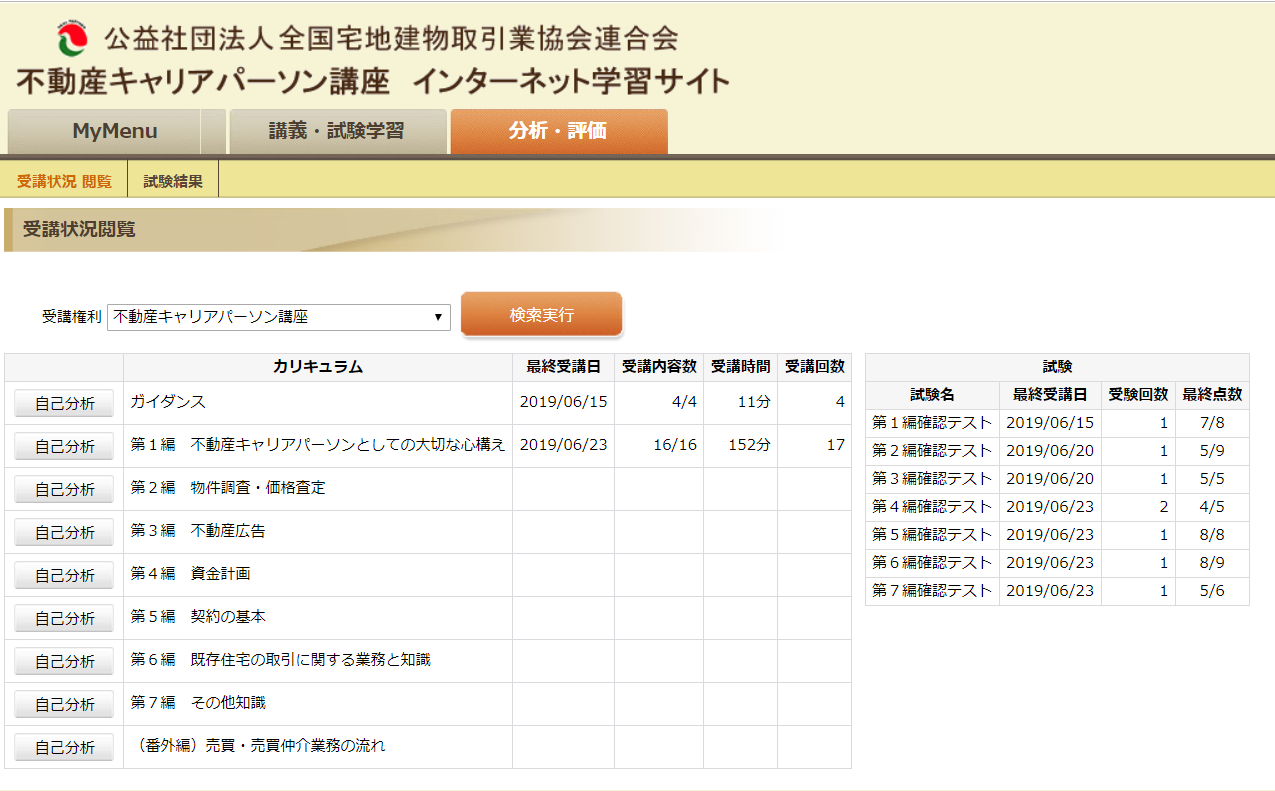The width and height of the screenshot is (1275, 791).
Task: Click 自己分析 next to 第5編 契約の基本
Action: tap(64, 618)
